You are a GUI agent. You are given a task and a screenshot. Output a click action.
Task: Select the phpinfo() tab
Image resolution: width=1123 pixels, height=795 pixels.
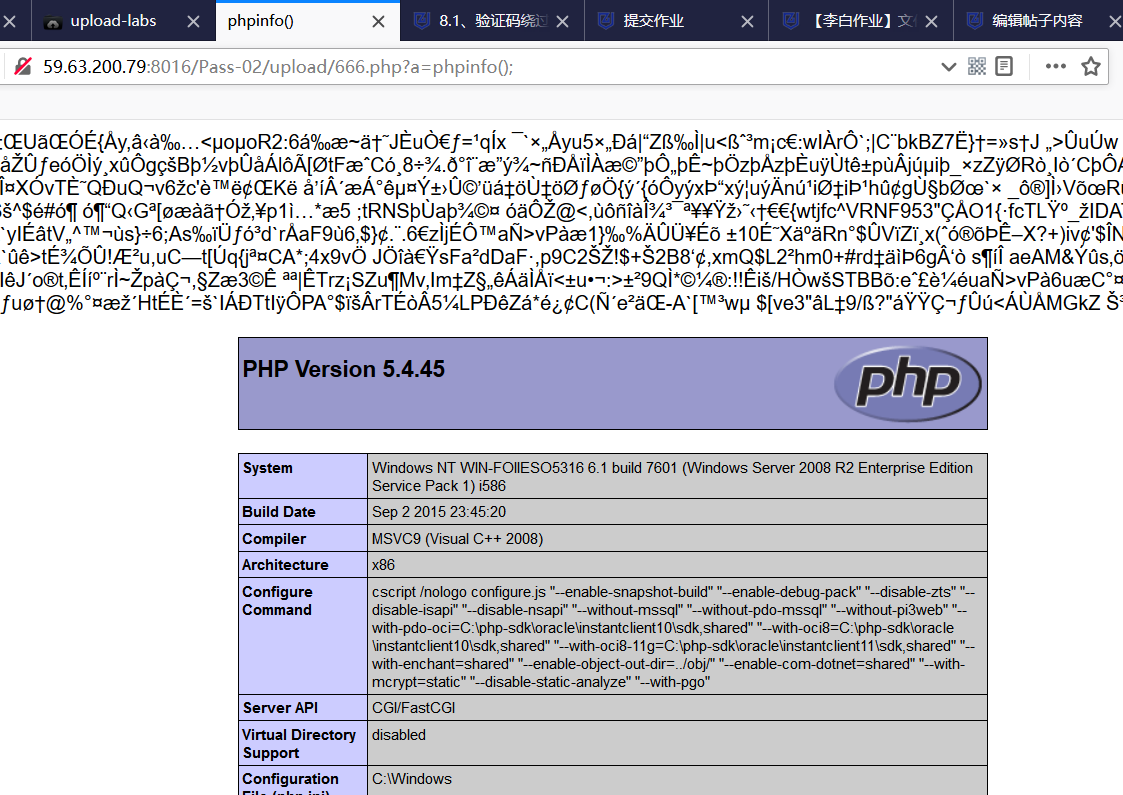[x=308, y=21]
